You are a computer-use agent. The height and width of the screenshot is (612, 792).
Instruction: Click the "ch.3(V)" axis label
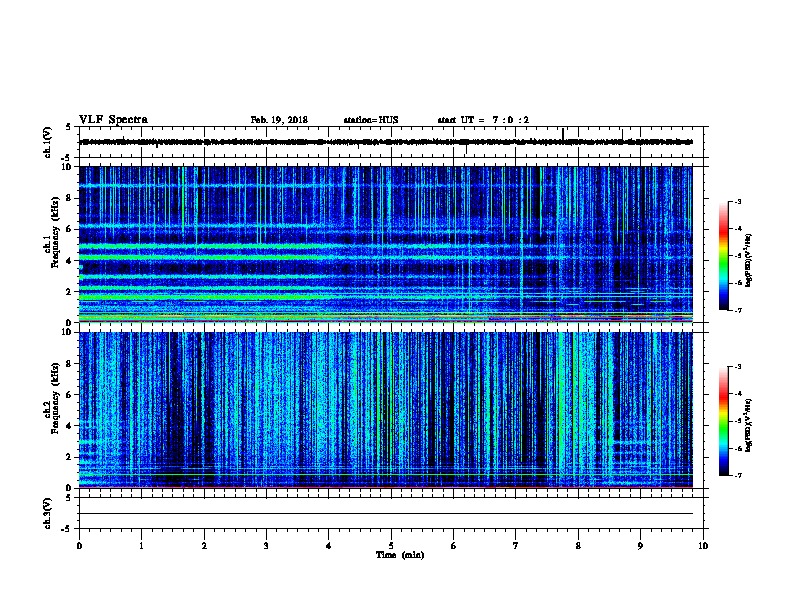pyautogui.click(x=47, y=513)
